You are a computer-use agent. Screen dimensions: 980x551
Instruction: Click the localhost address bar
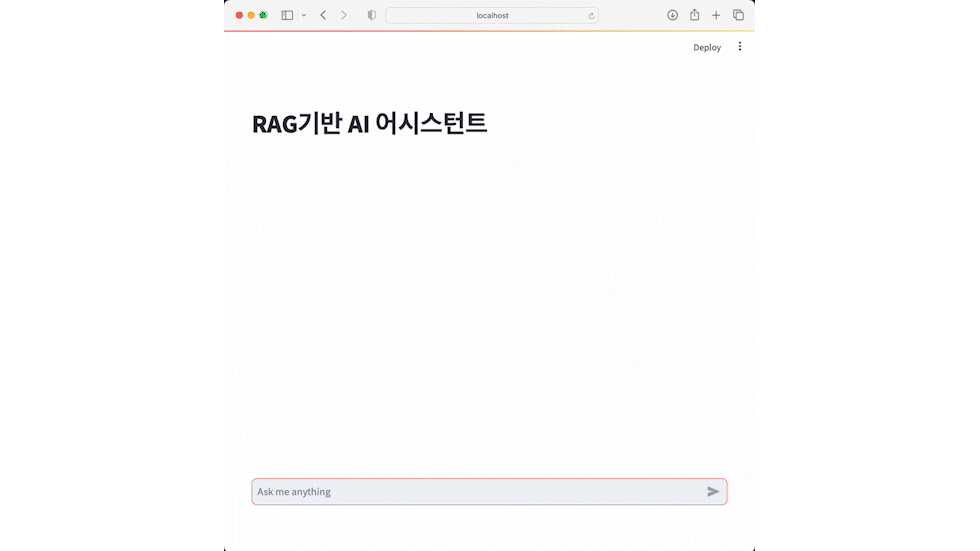tap(492, 16)
